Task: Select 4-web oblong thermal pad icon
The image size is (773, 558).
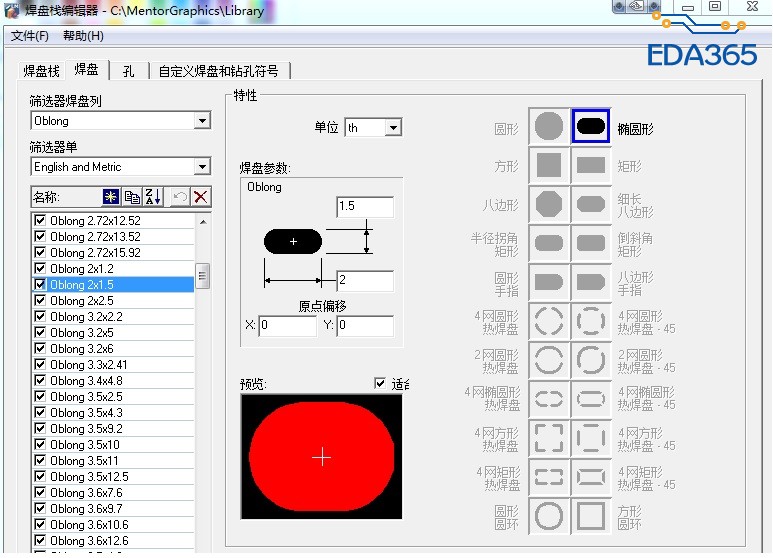Action: (549, 398)
